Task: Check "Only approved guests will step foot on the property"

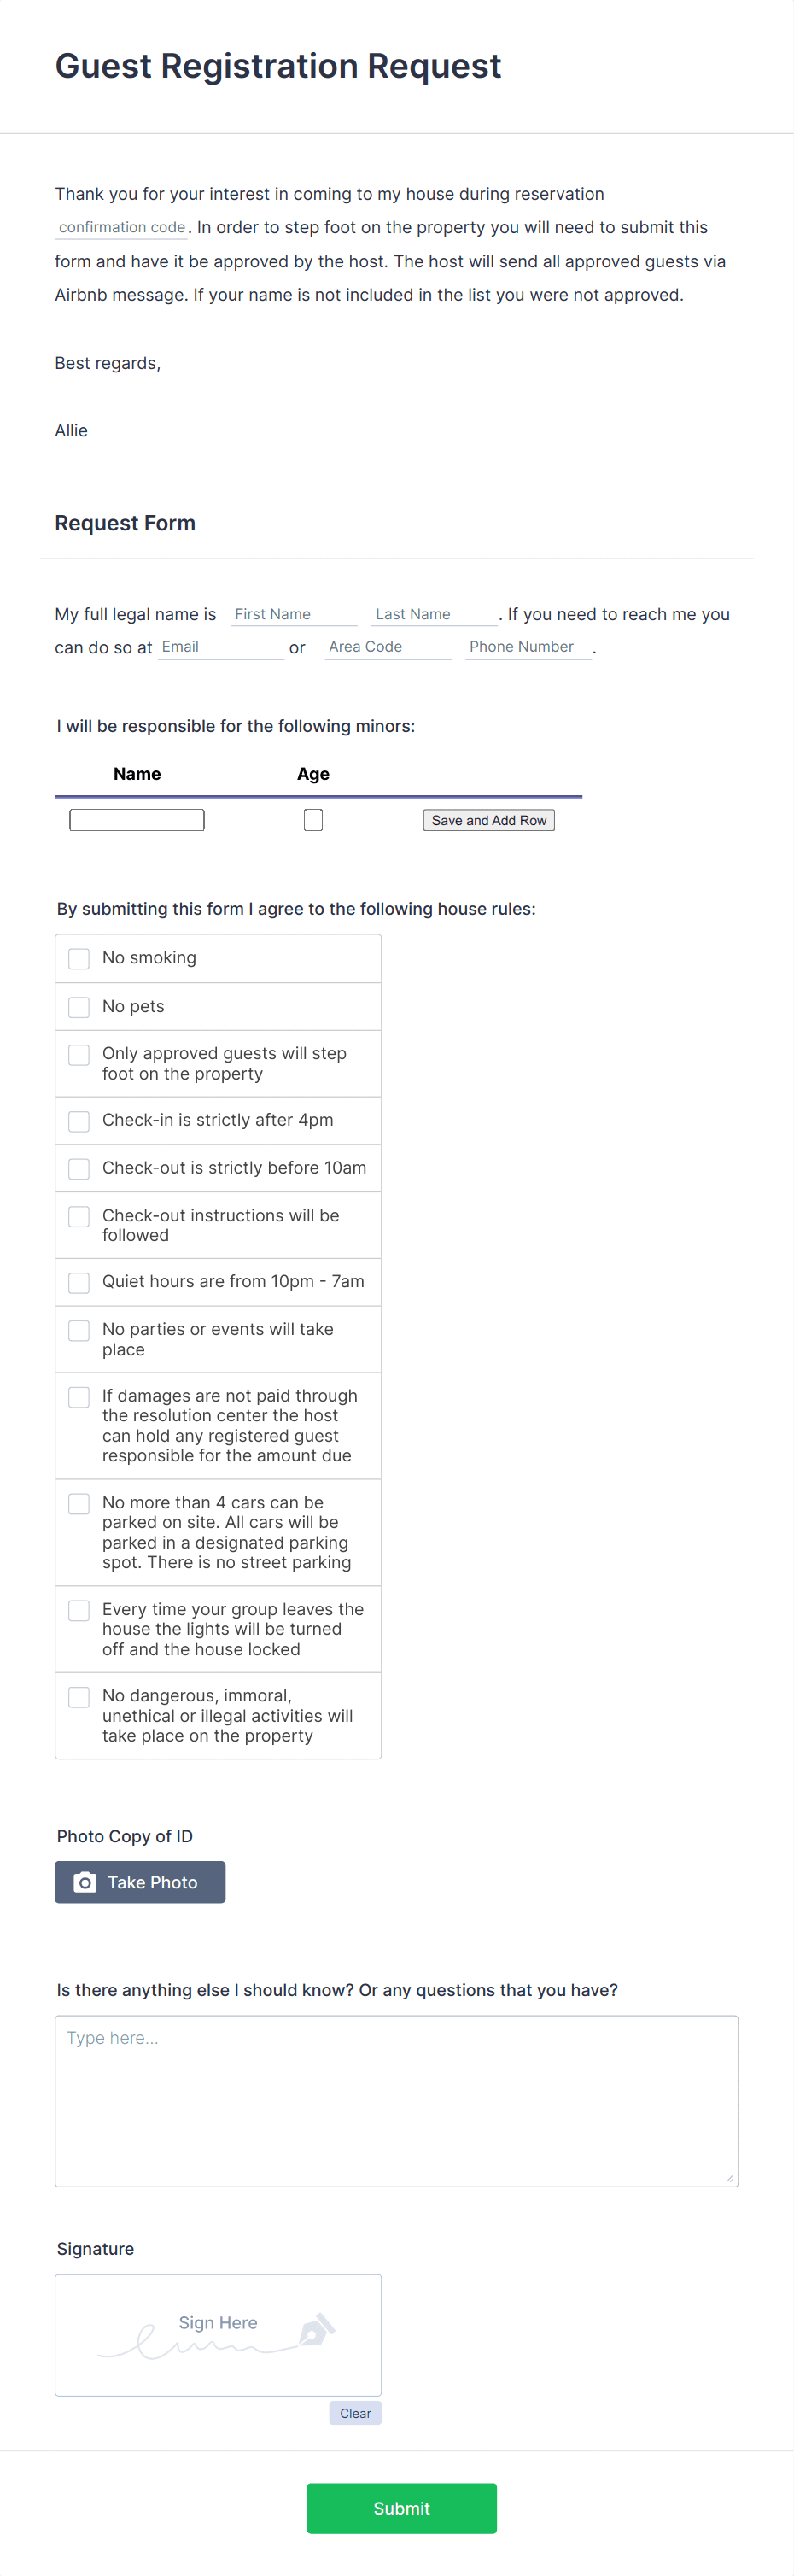Action: click(78, 1054)
